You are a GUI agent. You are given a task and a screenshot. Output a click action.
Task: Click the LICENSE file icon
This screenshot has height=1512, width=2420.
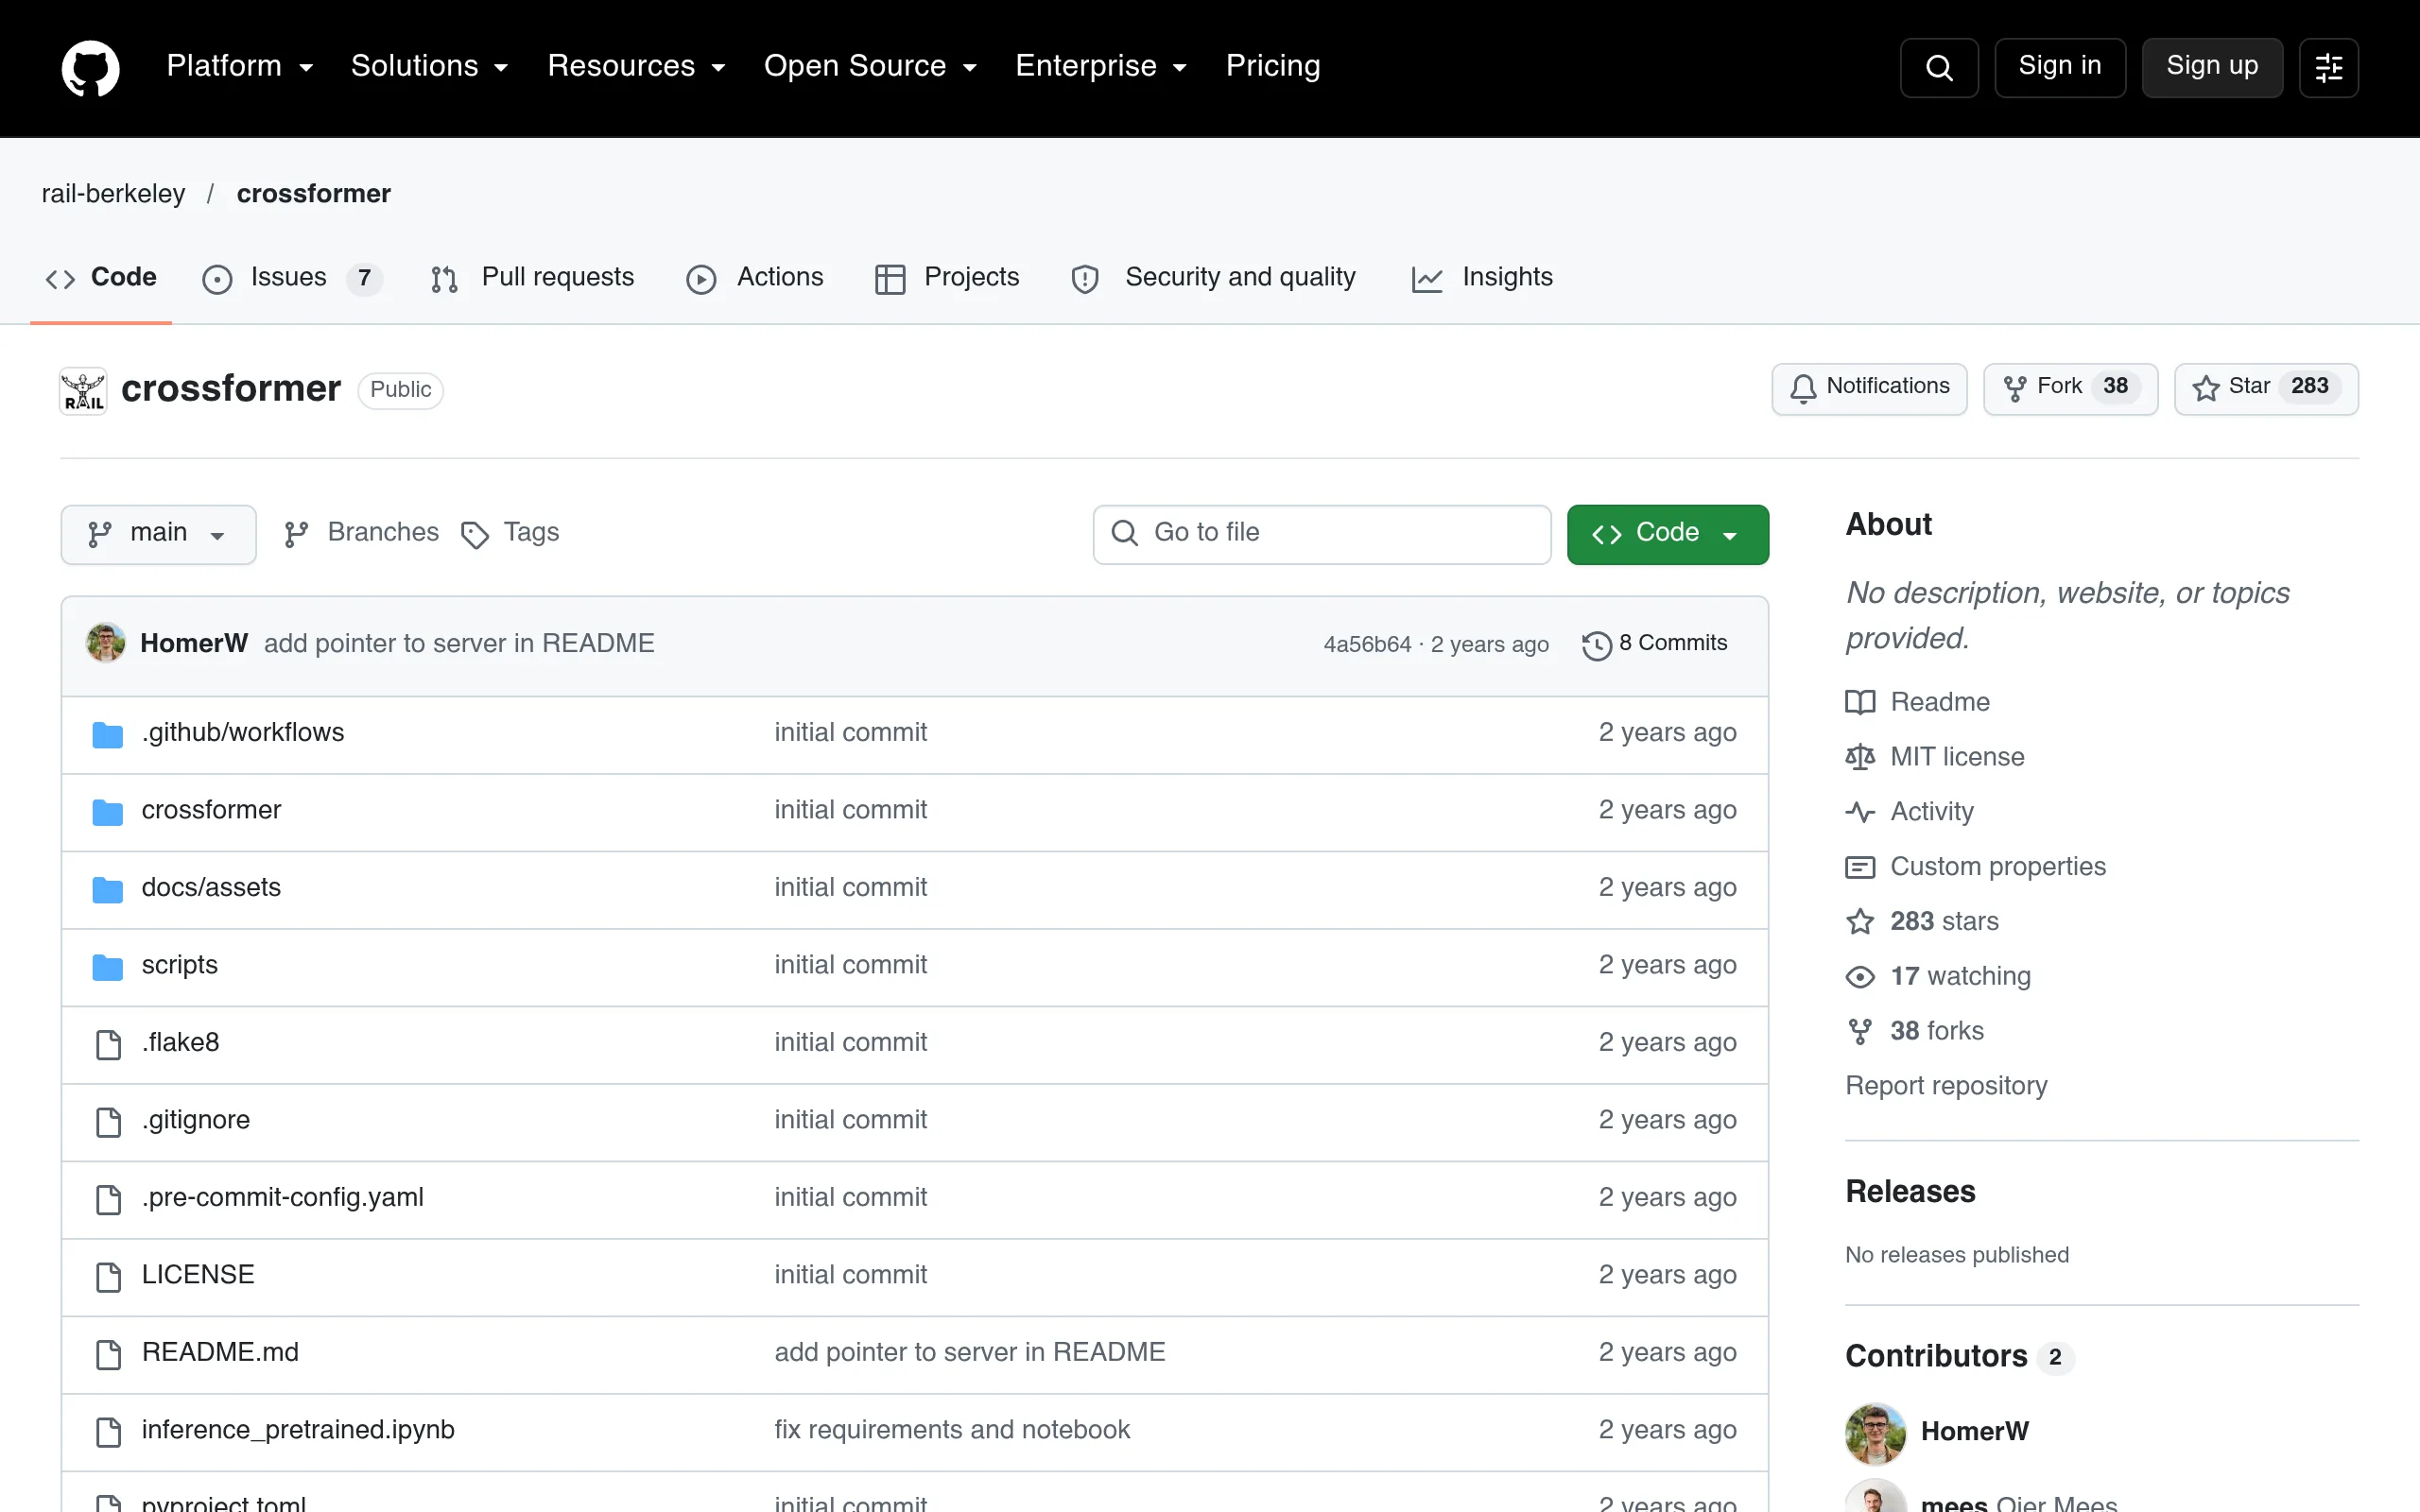108,1276
